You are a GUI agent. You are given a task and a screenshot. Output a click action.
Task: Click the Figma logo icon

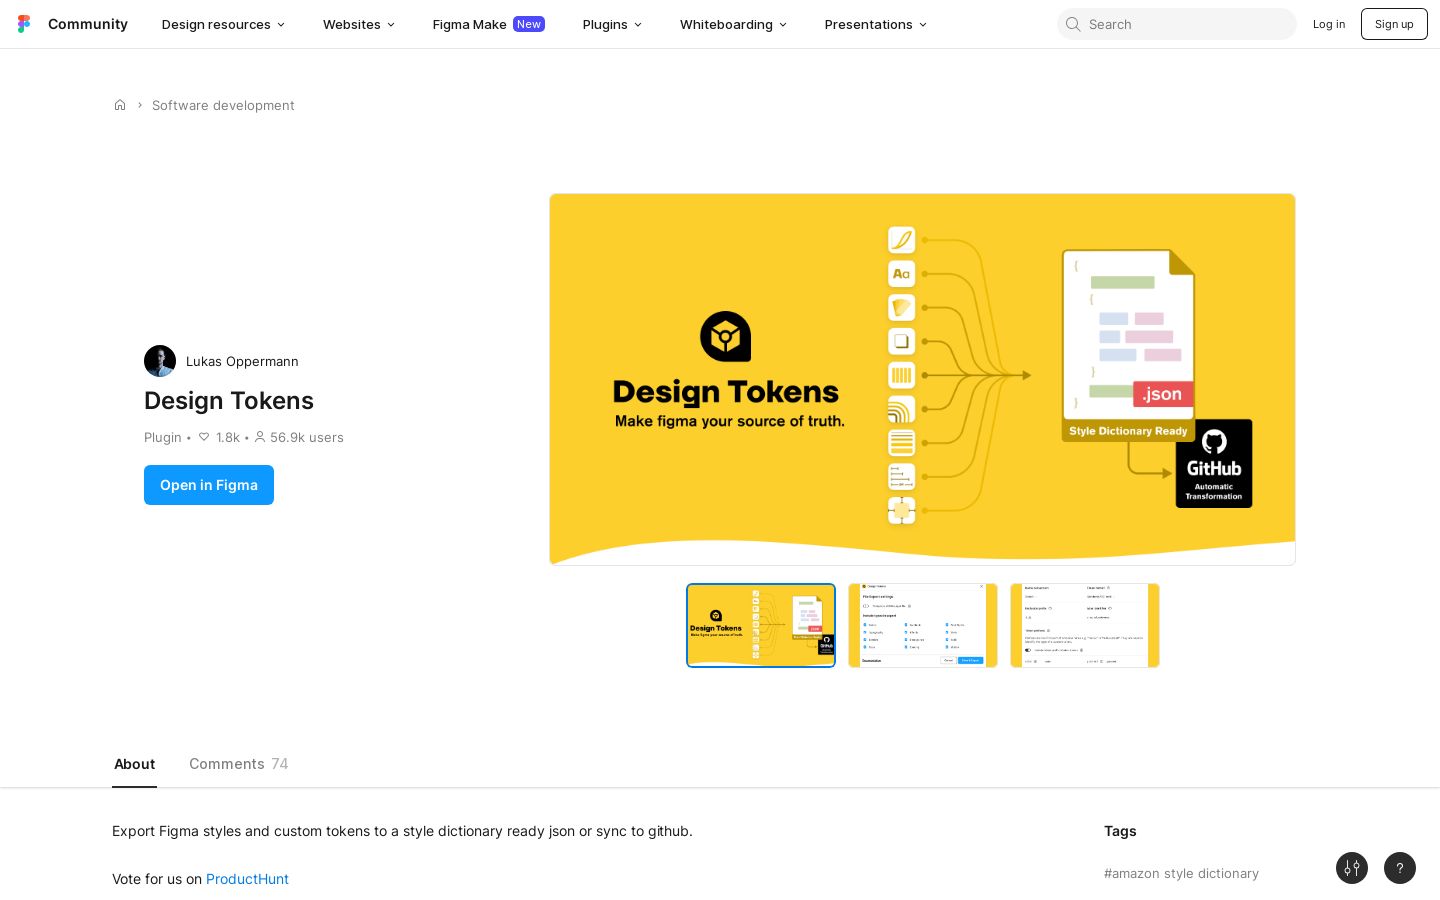coord(24,24)
